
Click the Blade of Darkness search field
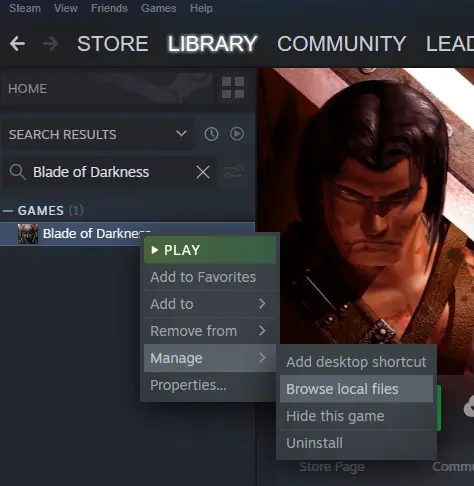110,172
